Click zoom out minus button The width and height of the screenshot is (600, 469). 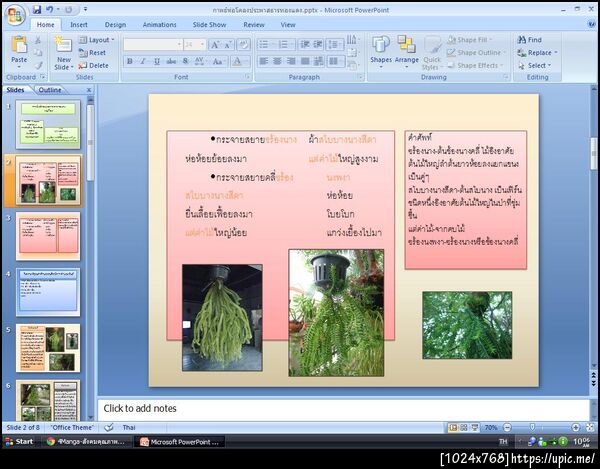click(507, 428)
